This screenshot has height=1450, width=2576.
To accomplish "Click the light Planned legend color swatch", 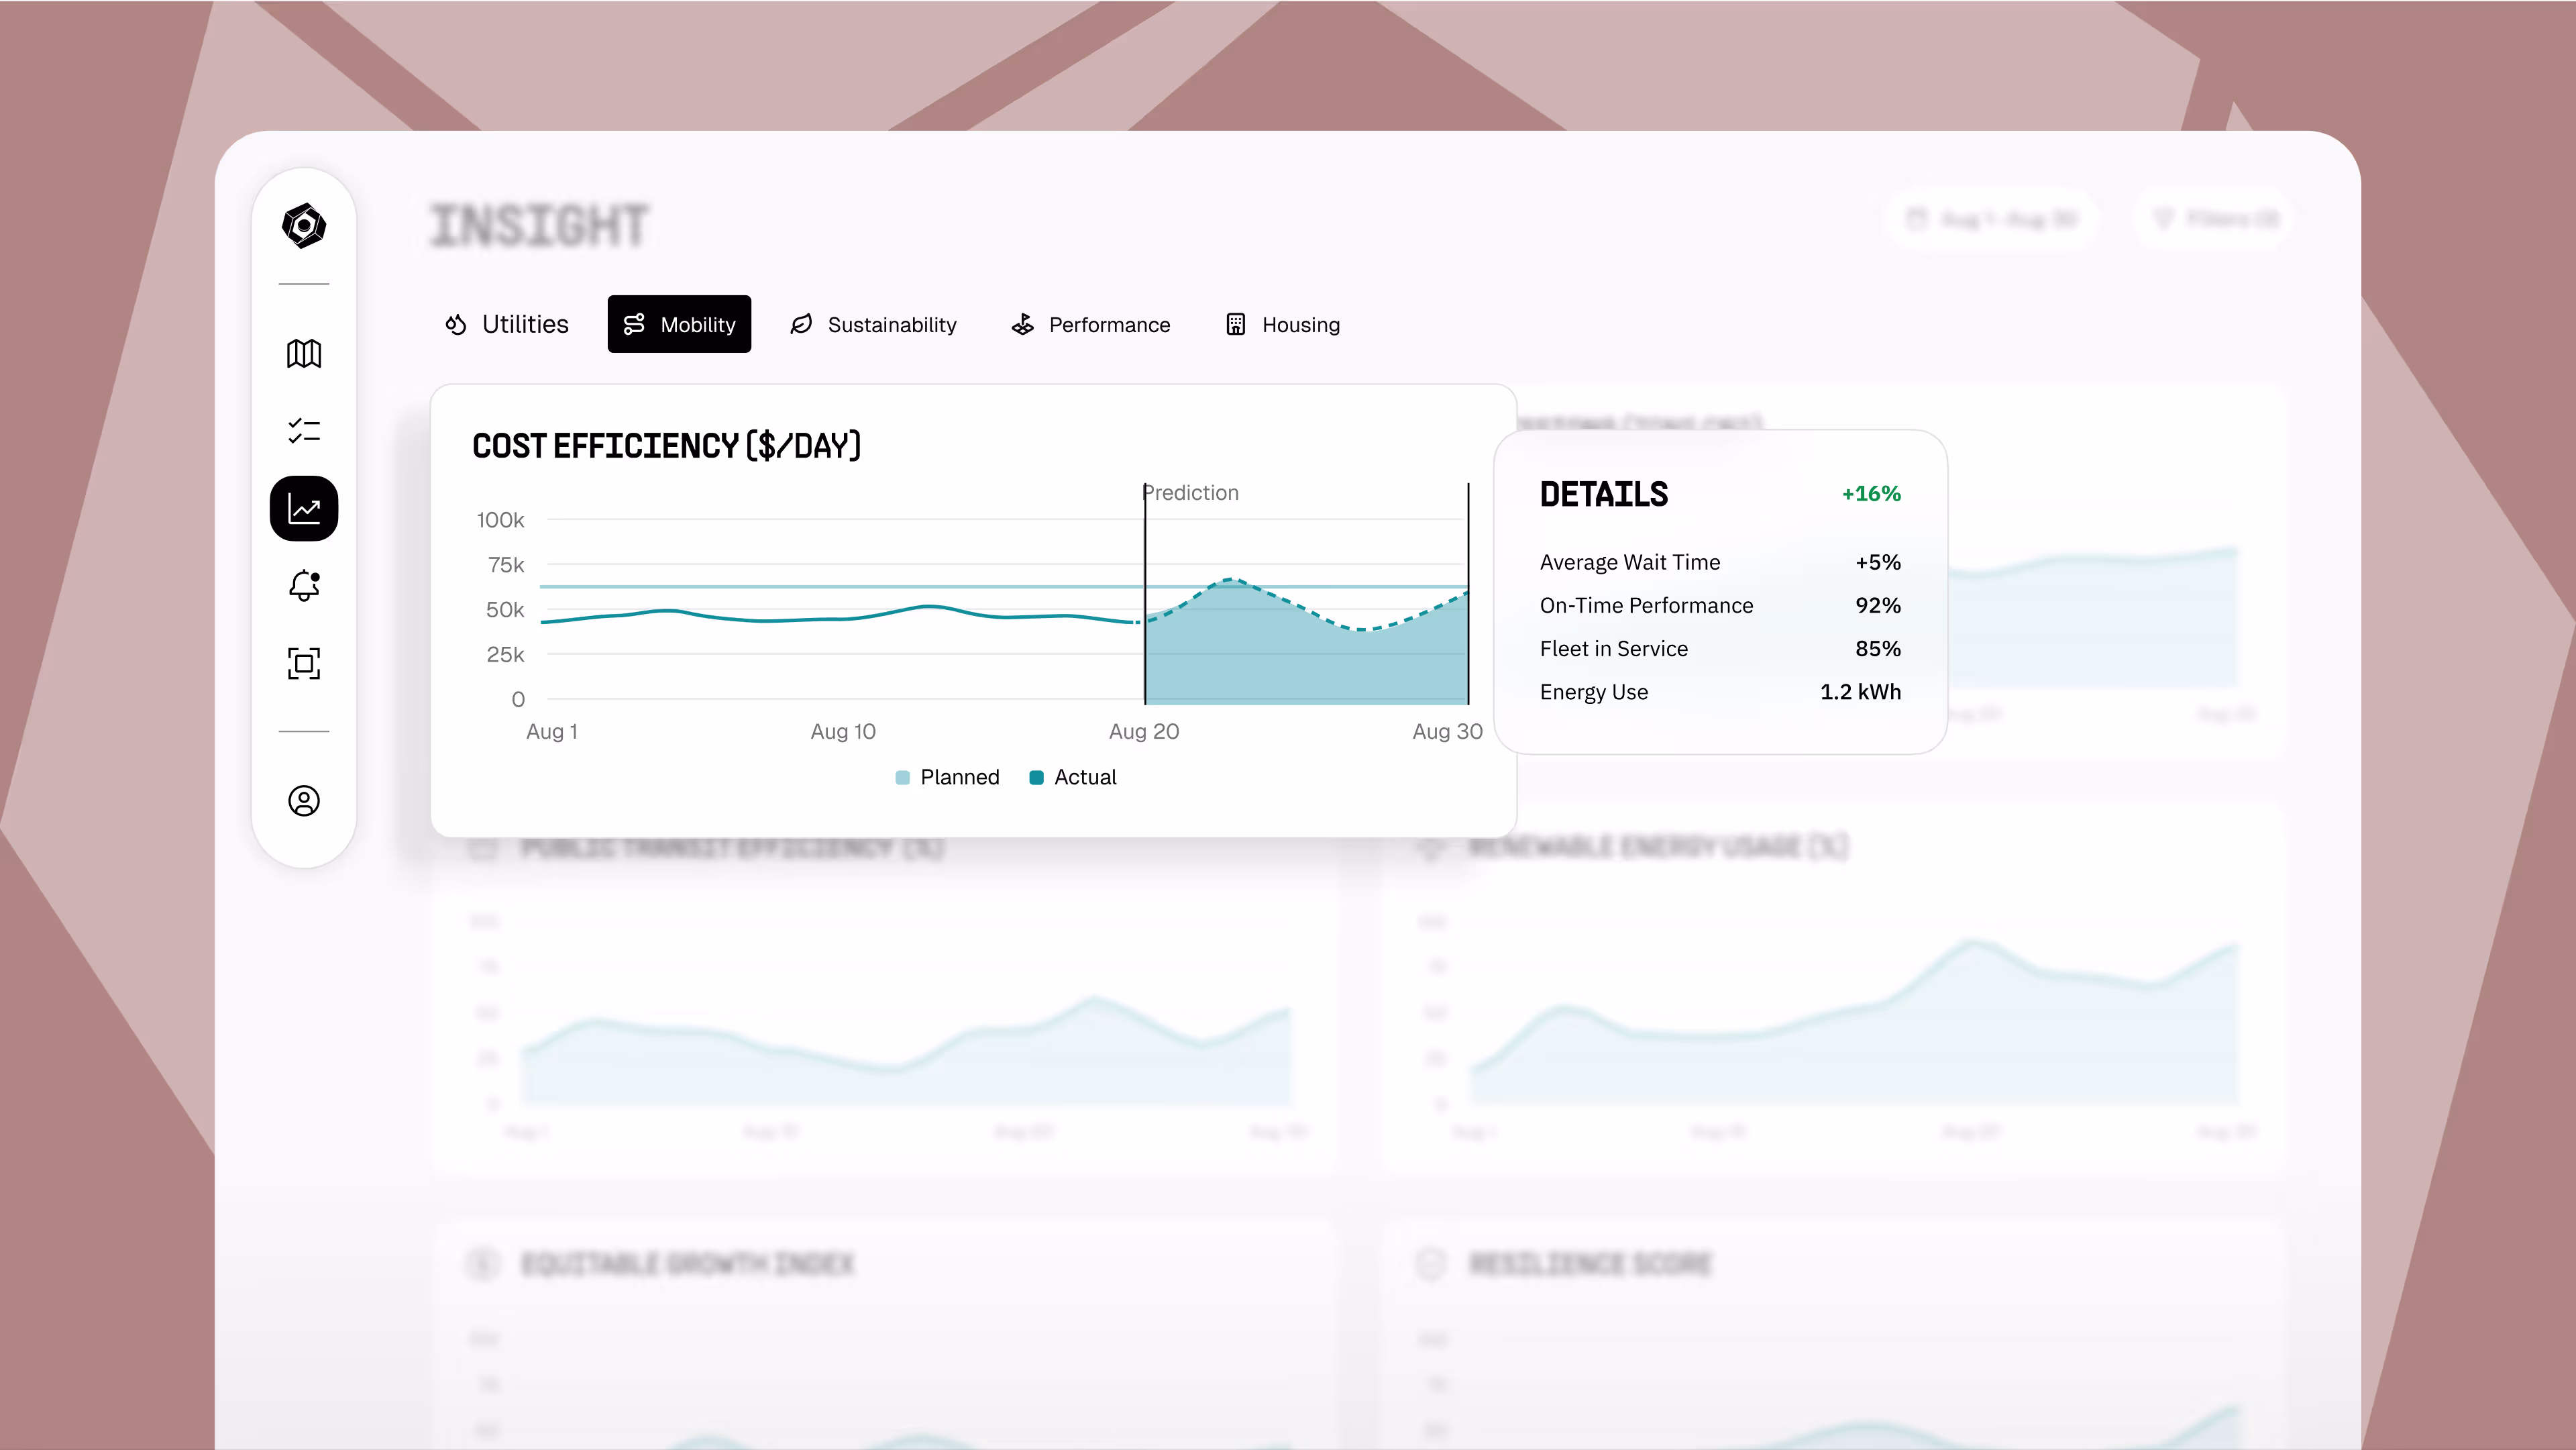I will 903,778.
